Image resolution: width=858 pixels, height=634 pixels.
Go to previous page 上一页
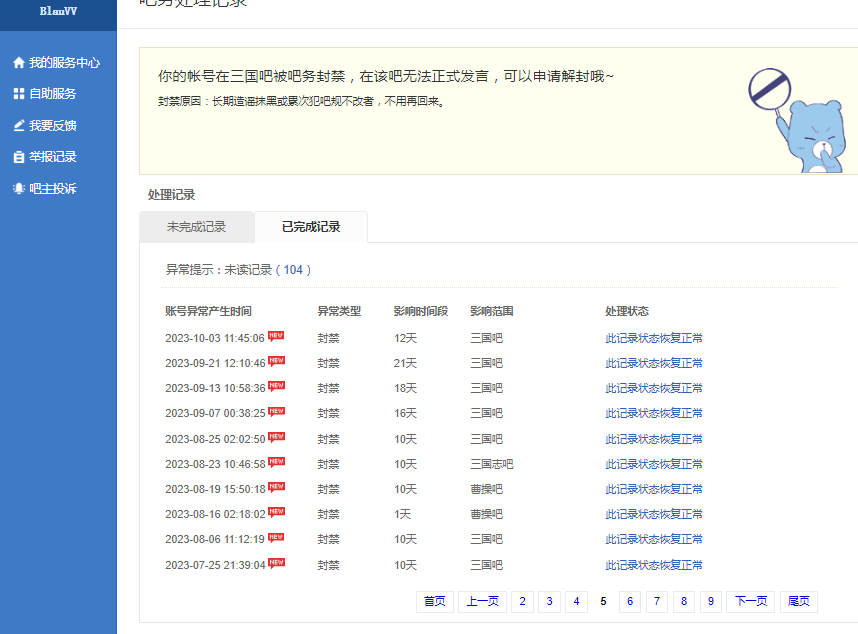481,601
